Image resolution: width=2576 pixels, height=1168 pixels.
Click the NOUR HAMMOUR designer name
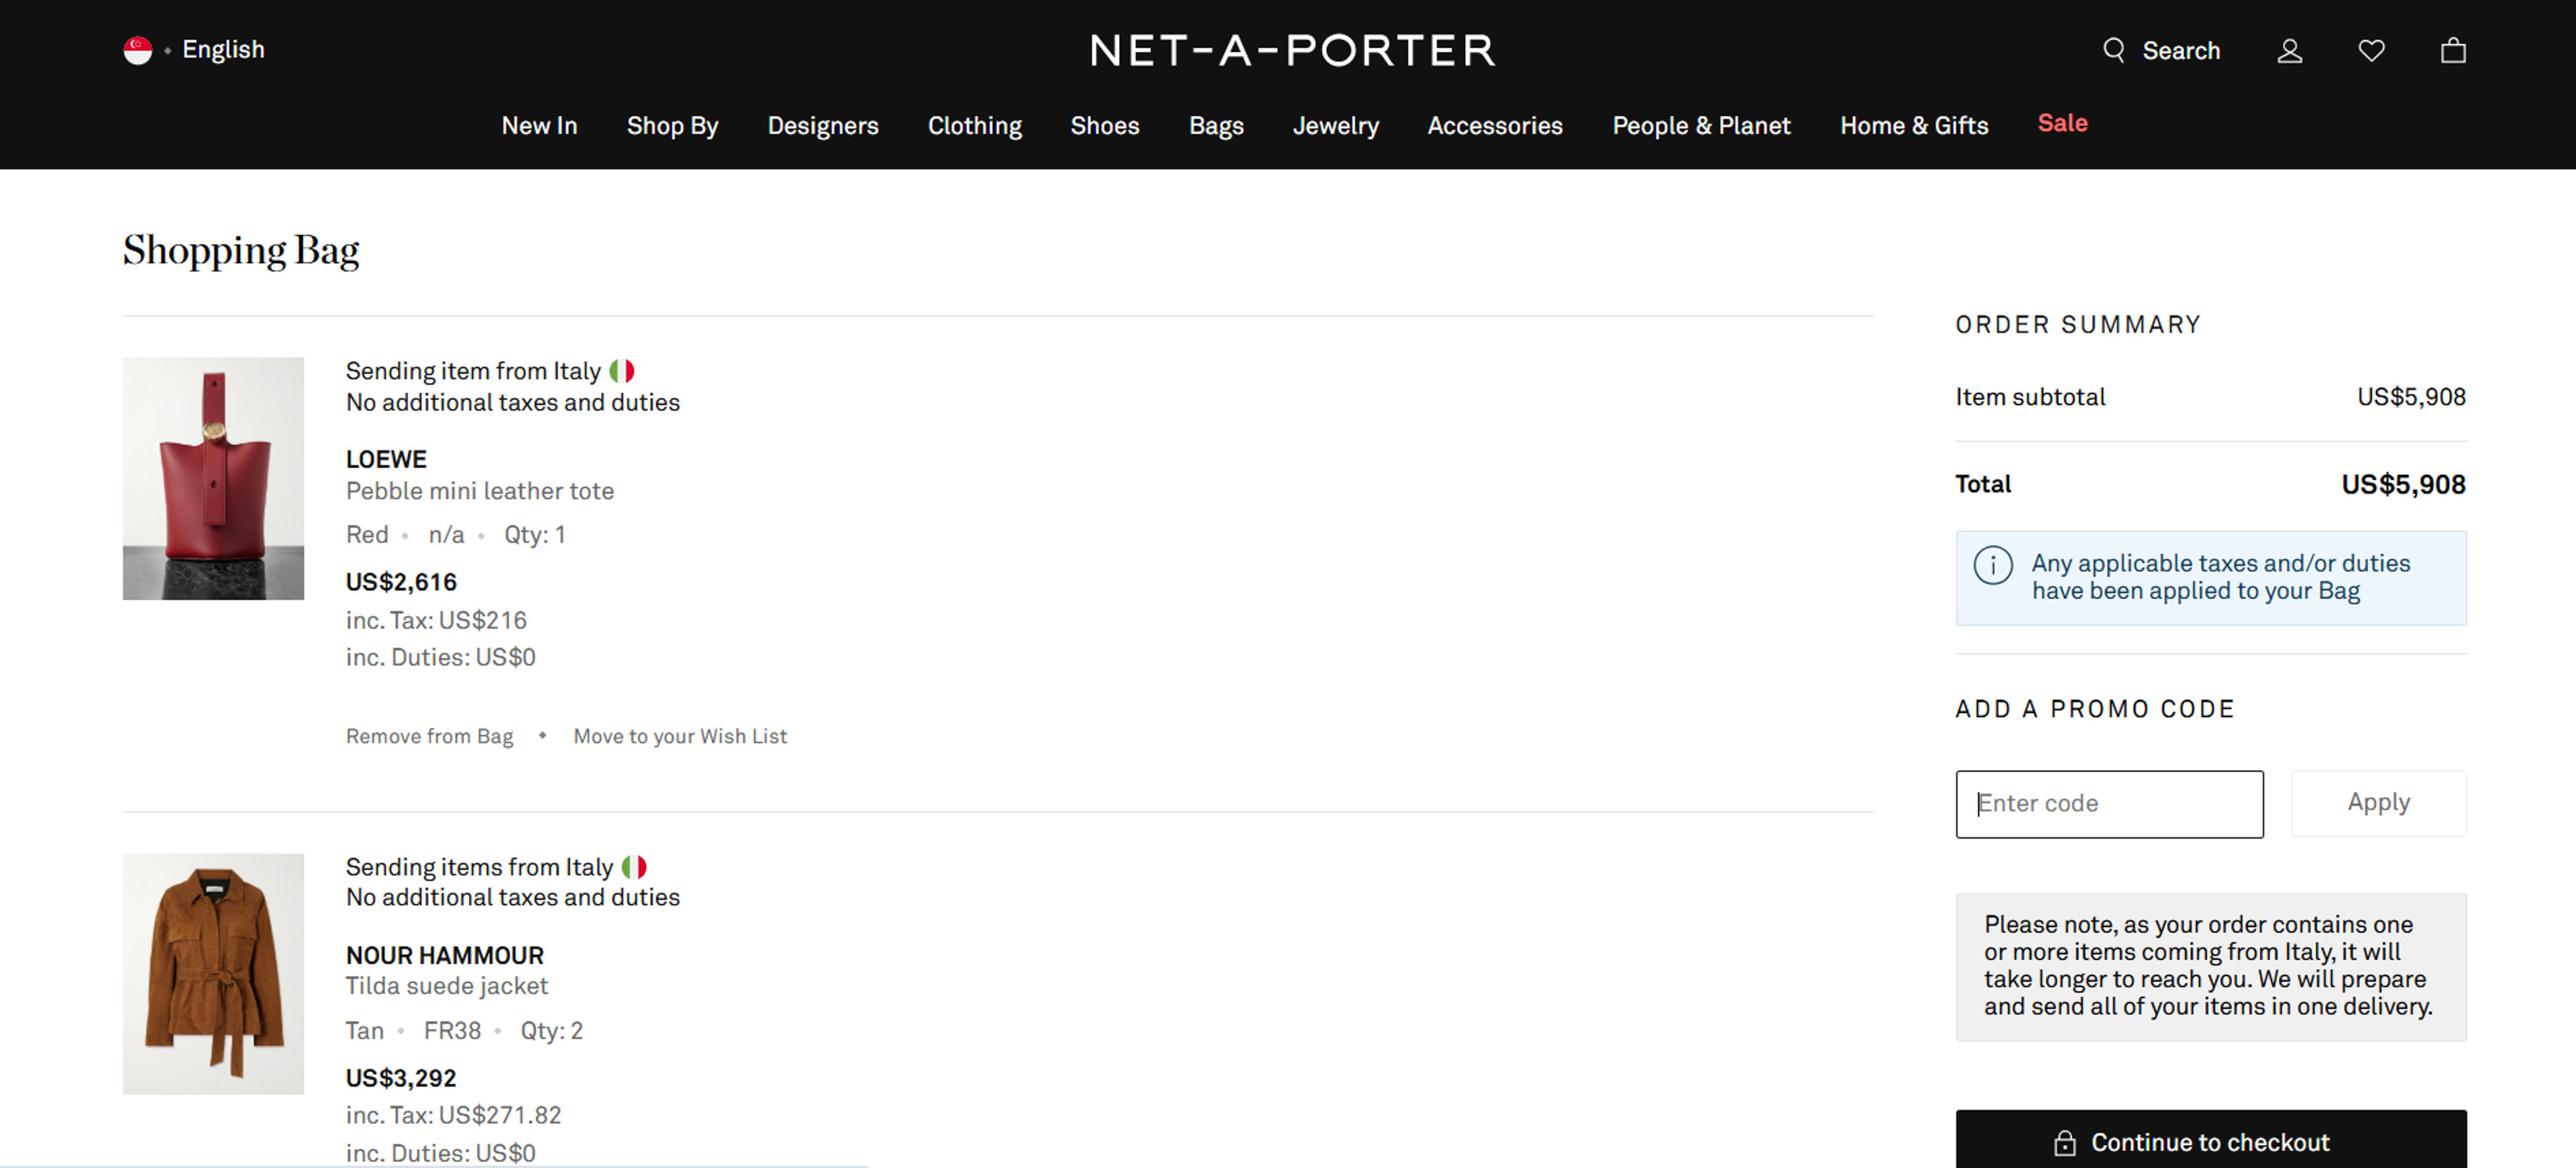pyautogui.click(x=445, y=955)
